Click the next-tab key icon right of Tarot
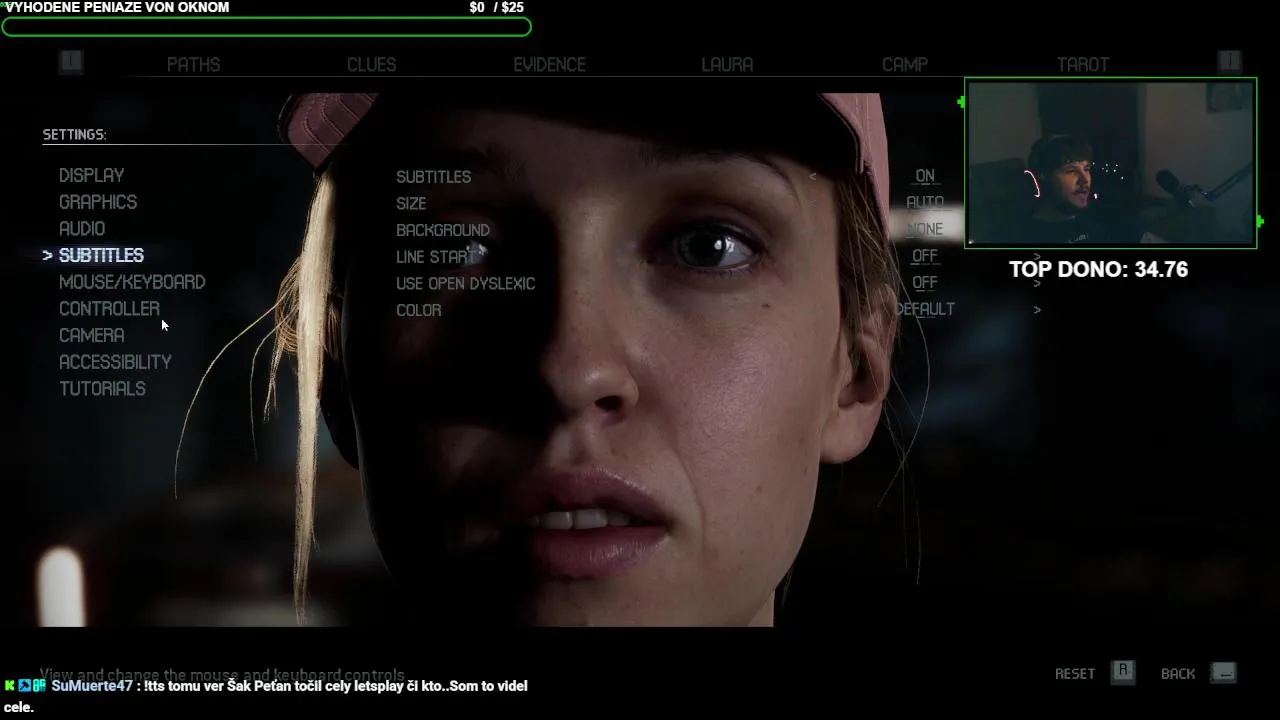Image resolution: width=1280 pixels, height=720 pixels. coord(1230,62)
